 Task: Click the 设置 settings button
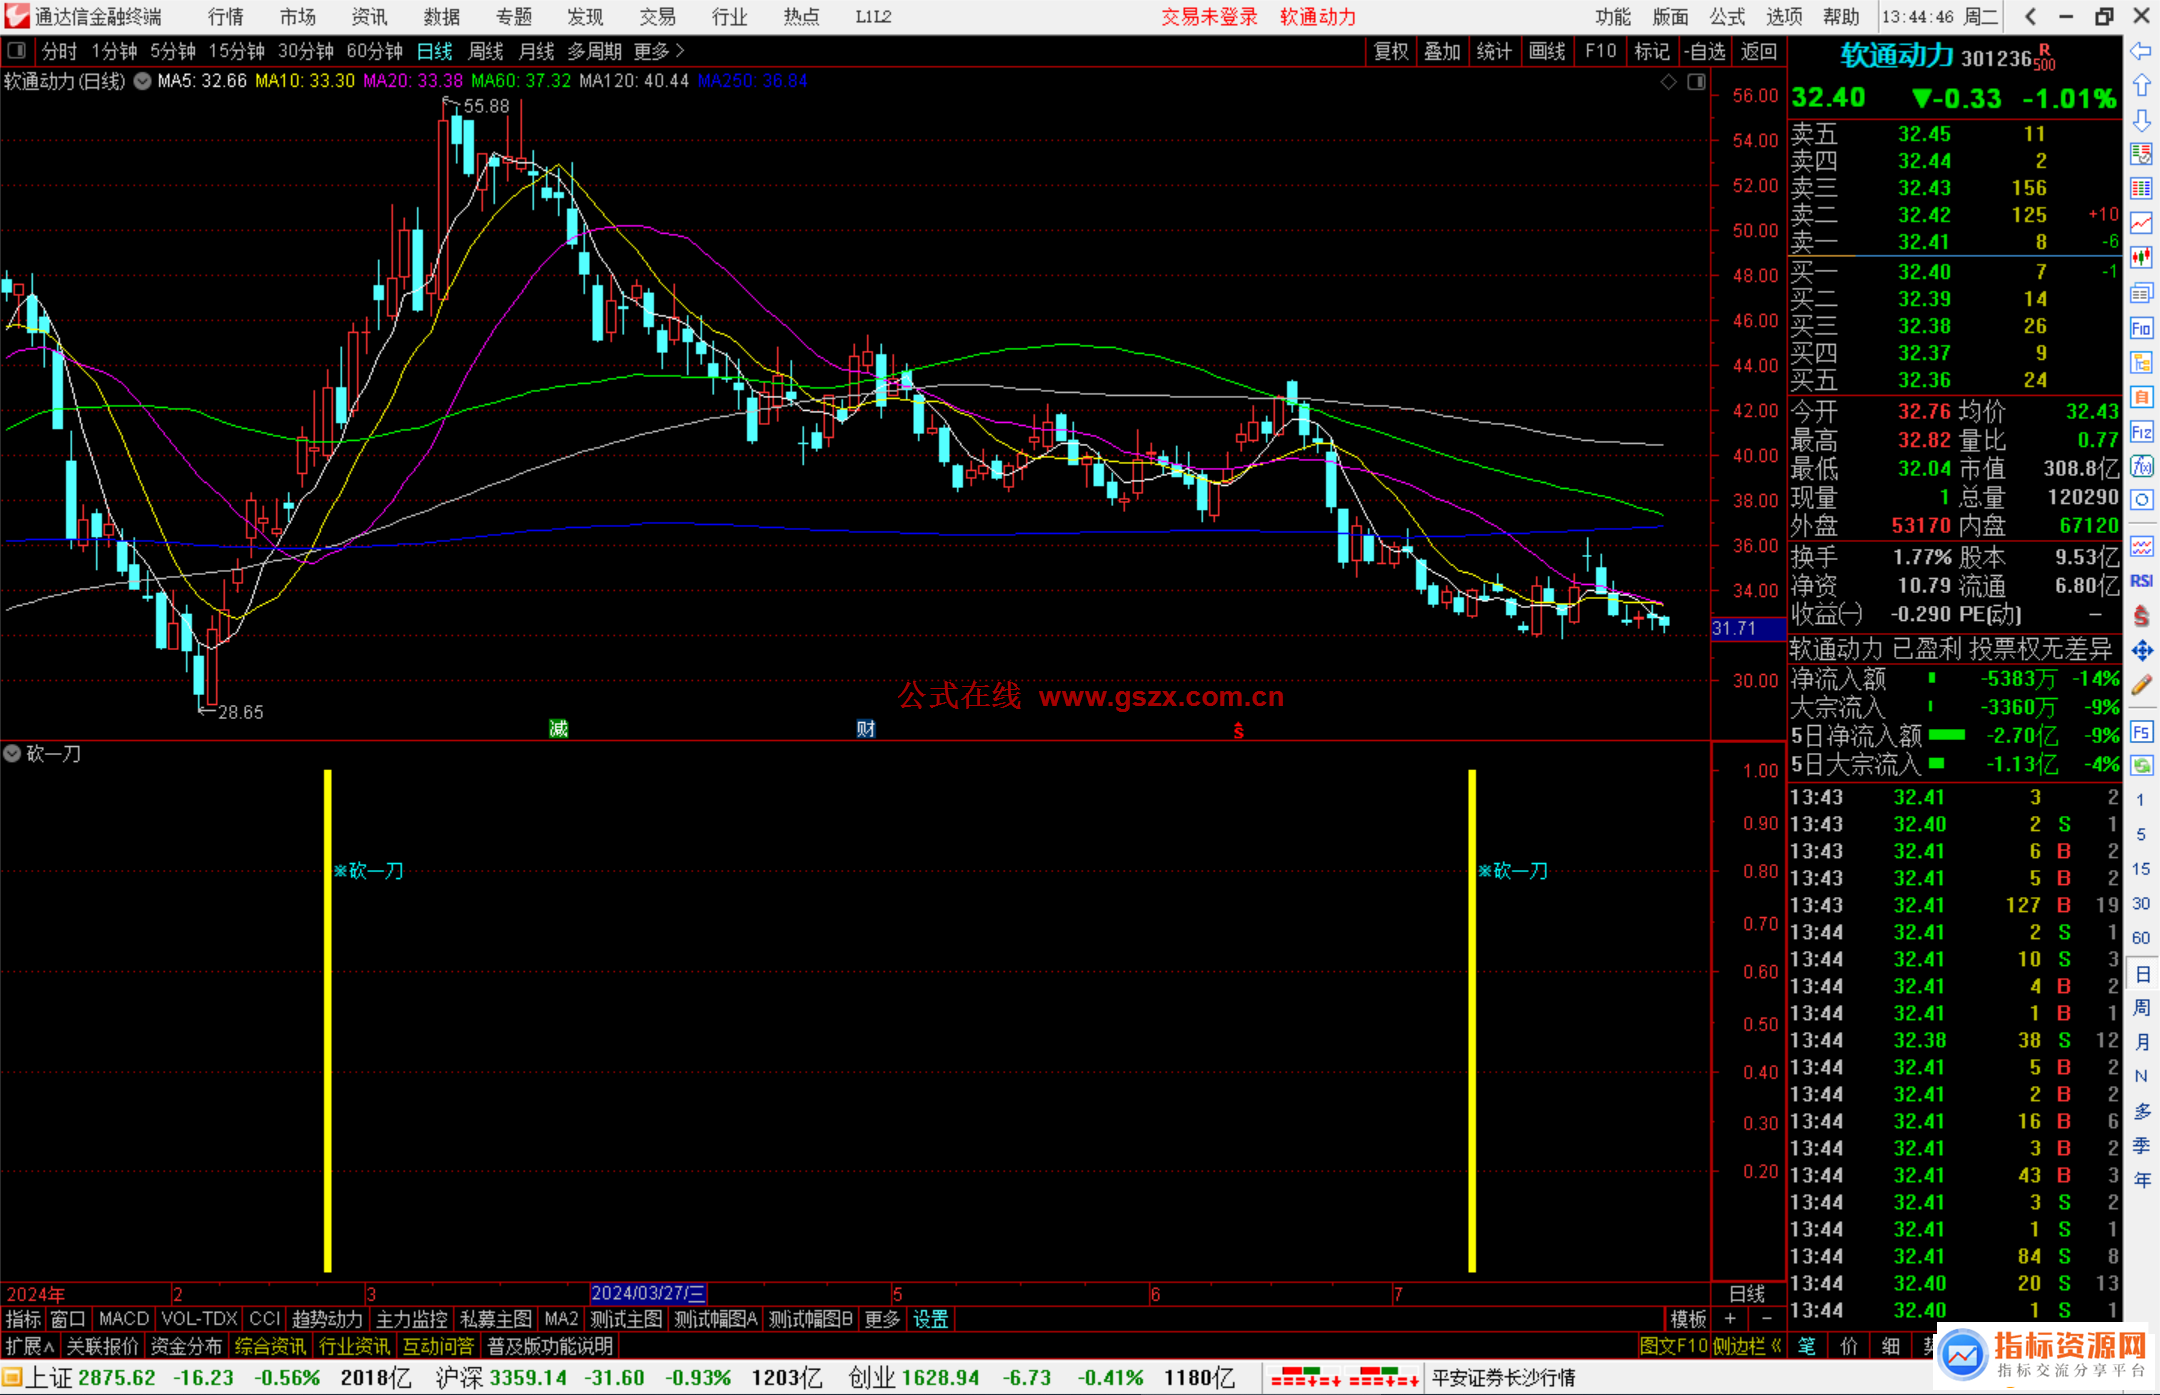click(x=930, y=1319)
